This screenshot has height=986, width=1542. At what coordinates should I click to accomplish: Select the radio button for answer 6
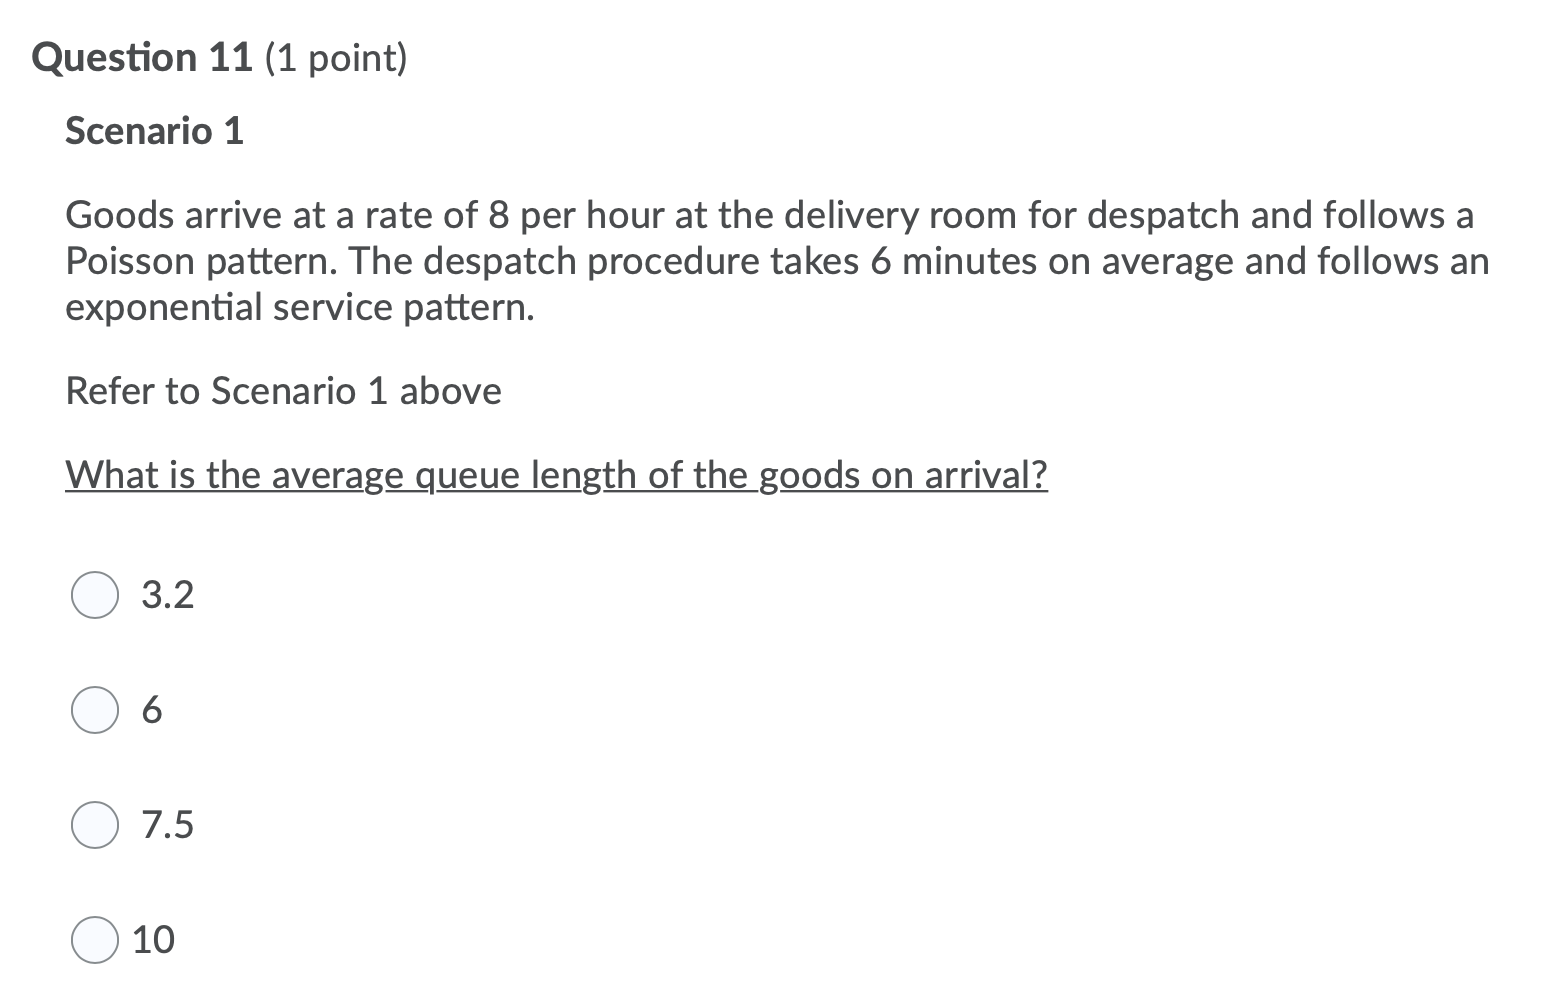[94, 711]
